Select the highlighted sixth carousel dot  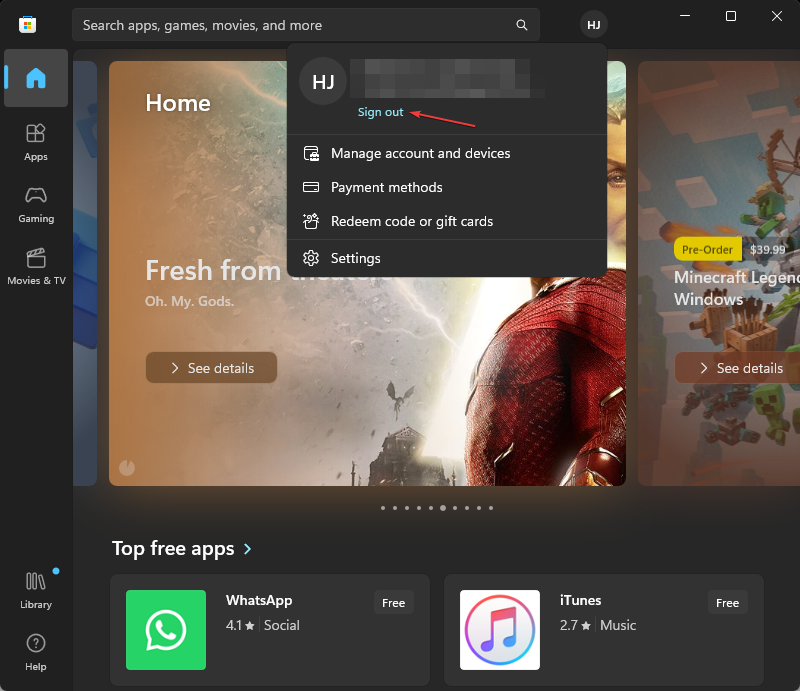pyautogui.click(x=443, y=508)
